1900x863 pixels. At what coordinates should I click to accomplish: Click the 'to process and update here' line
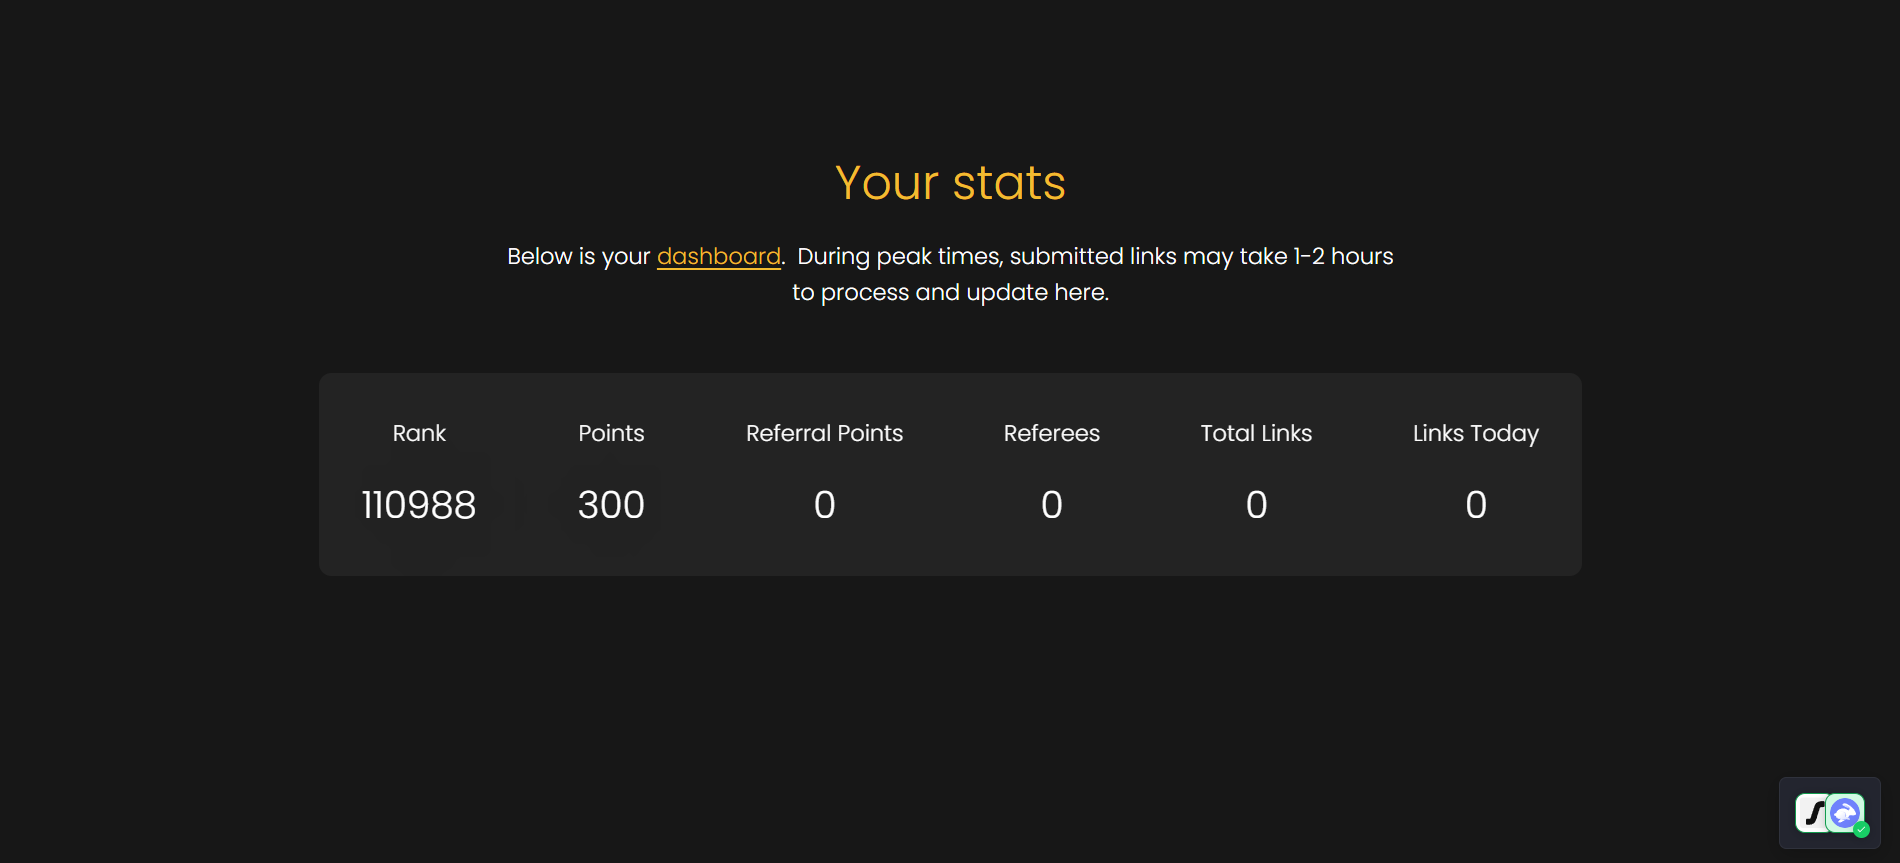coord(950,293)
